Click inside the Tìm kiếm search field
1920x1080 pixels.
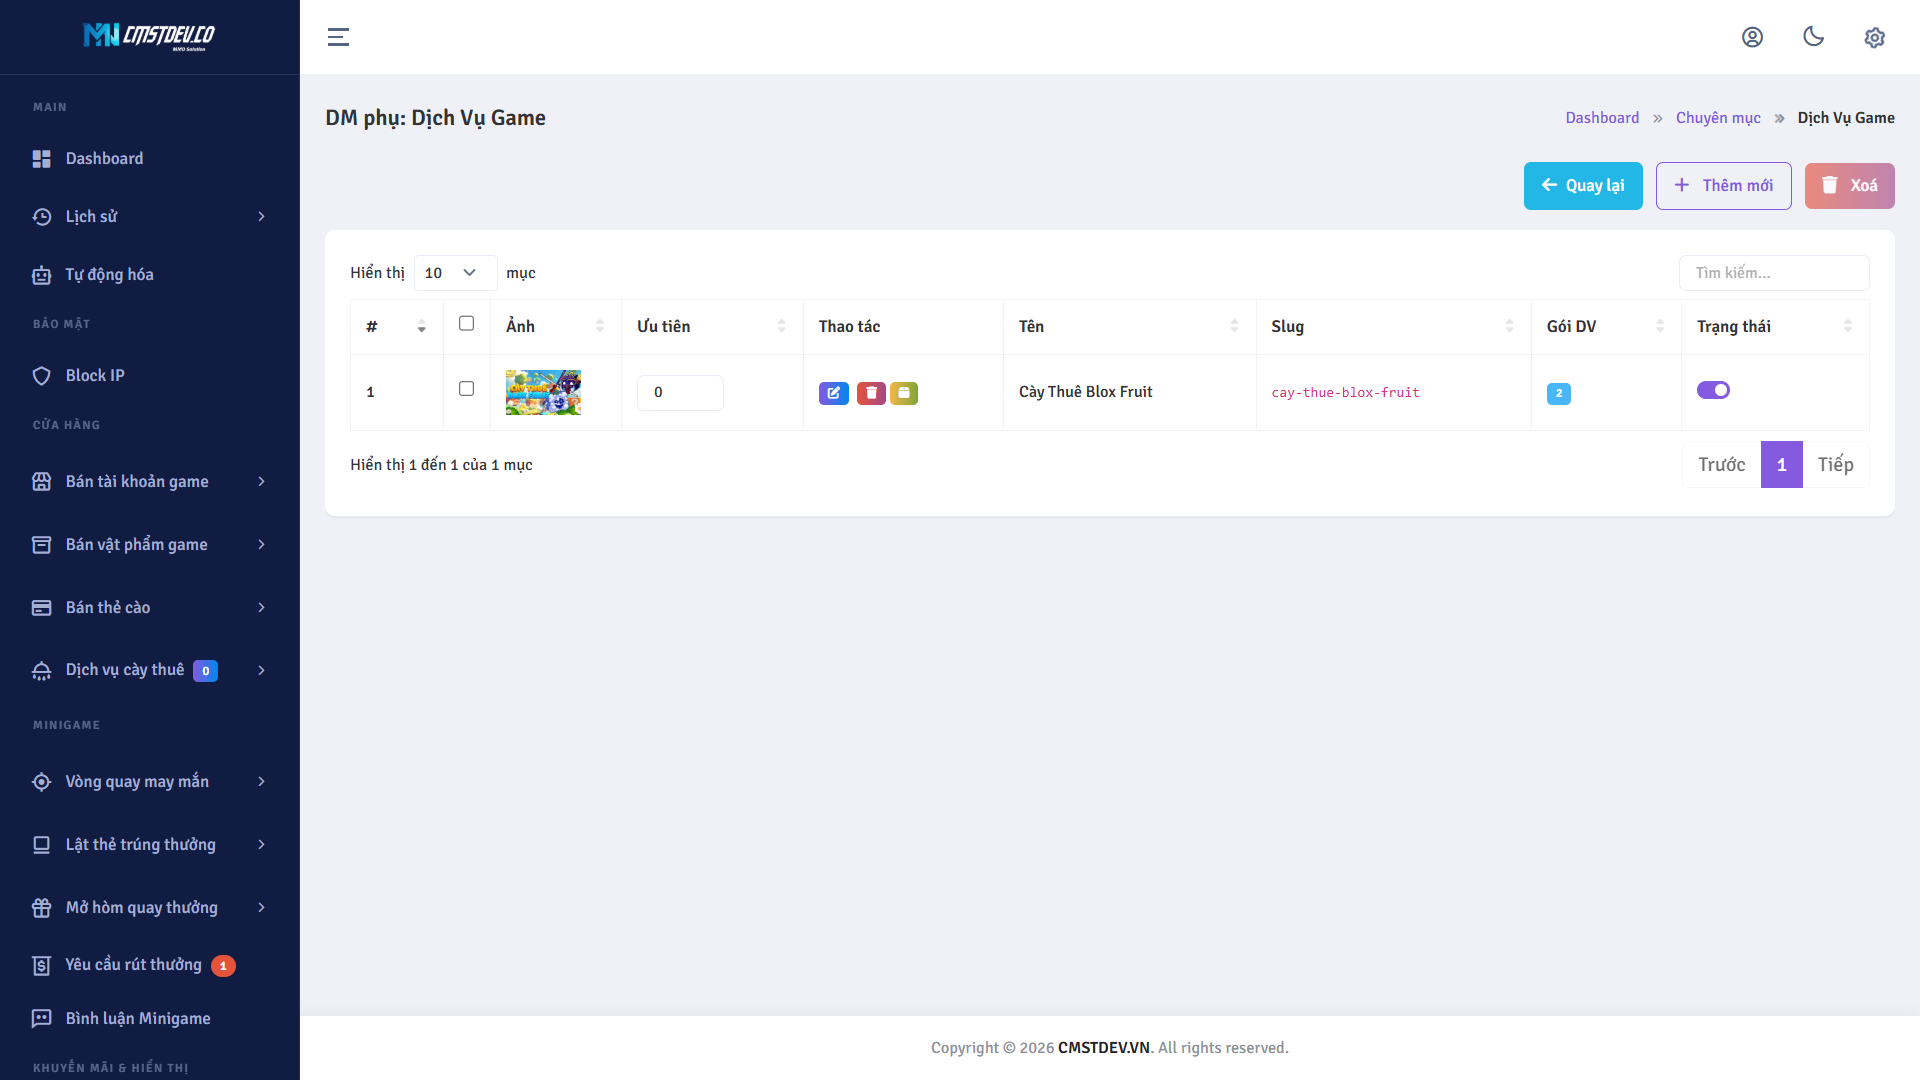point(1773,272)
